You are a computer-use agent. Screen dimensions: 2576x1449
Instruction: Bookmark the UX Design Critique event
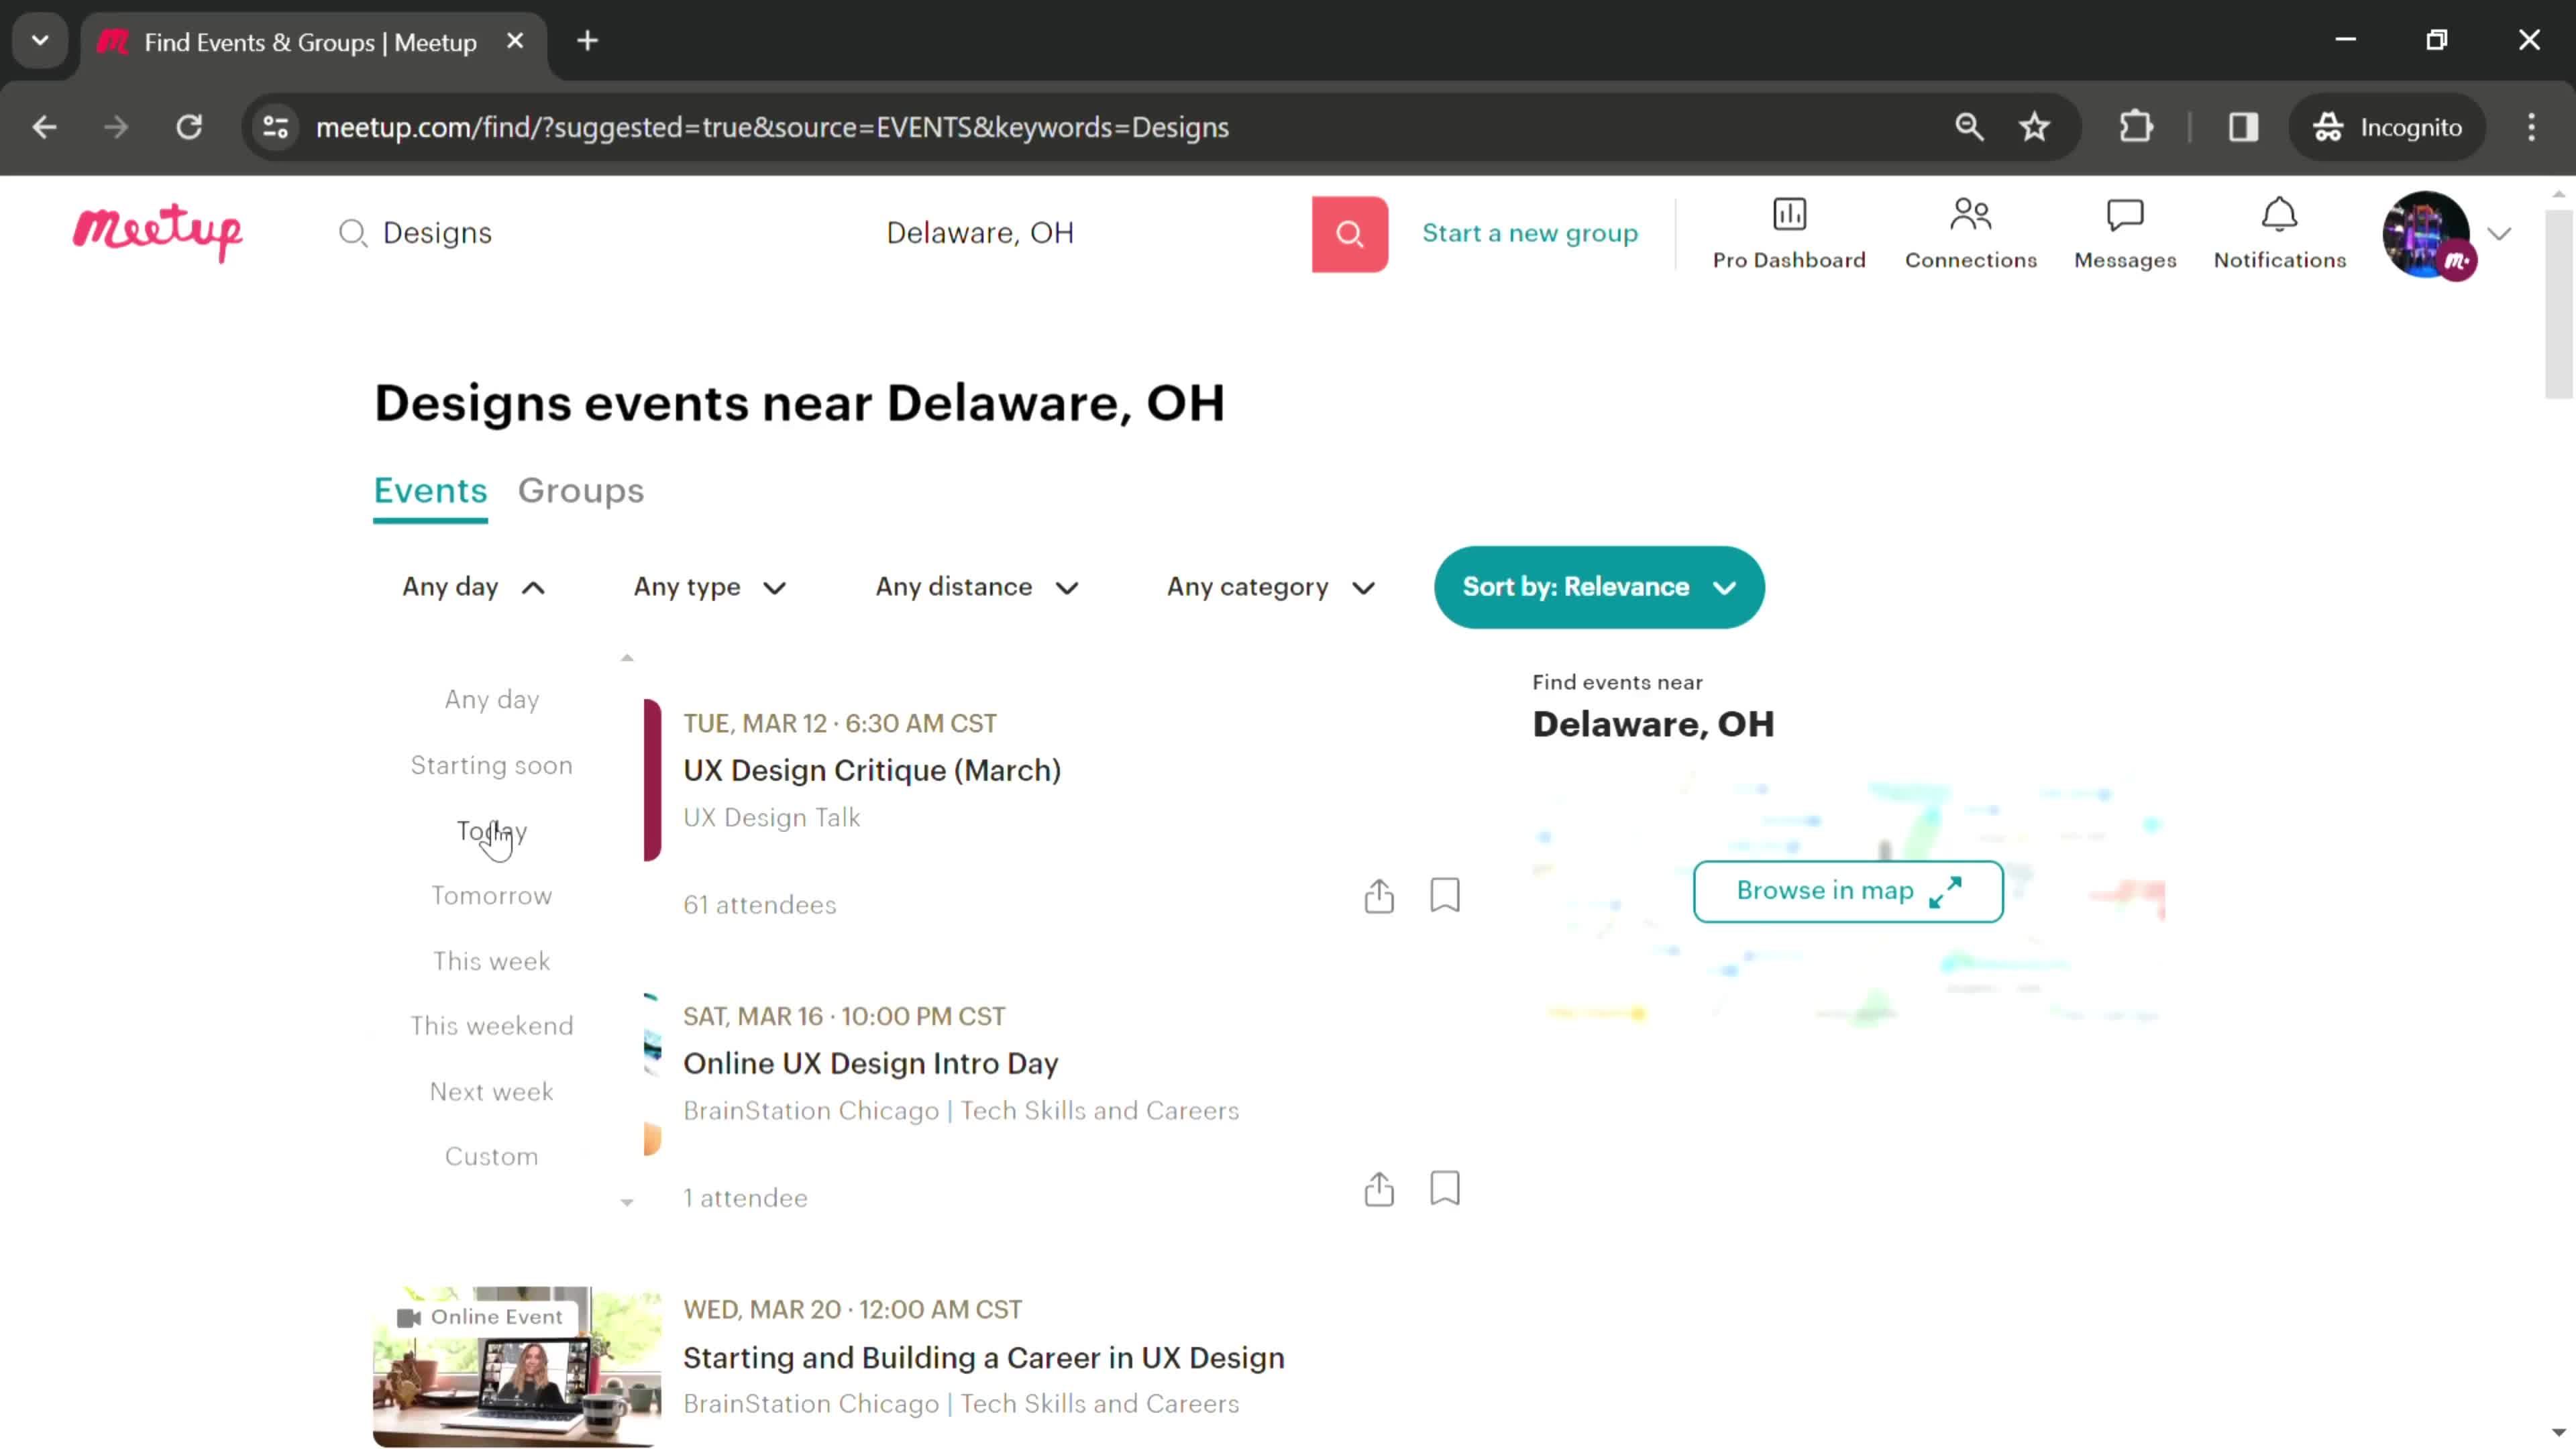(1445, 895)
